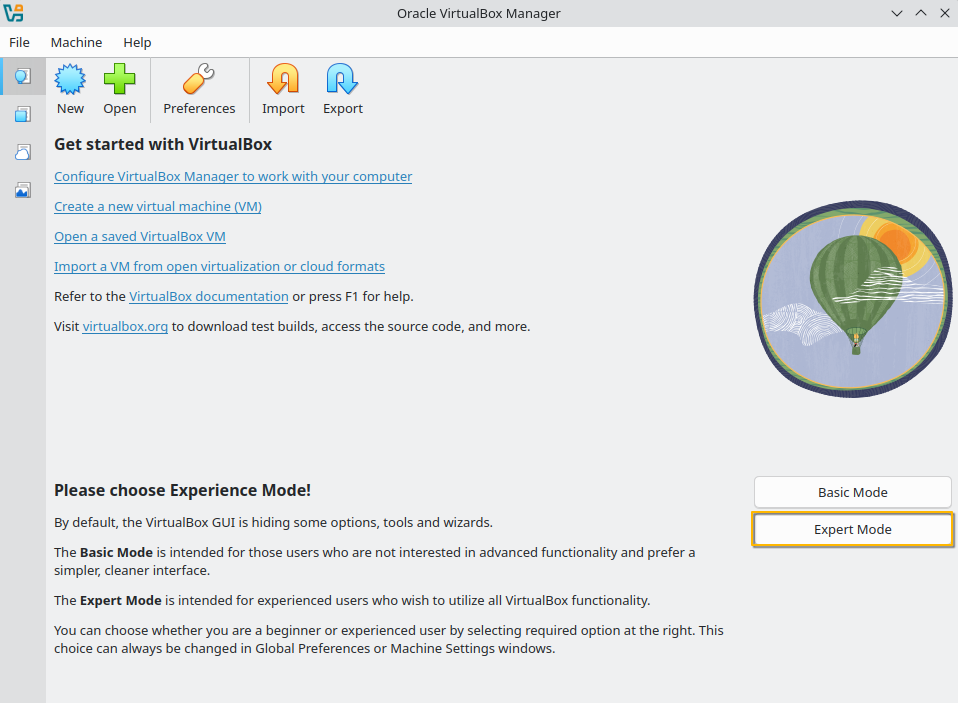Open the Machines tool in the sidebar
Screen dimensions: 958x703
(22, 114)
